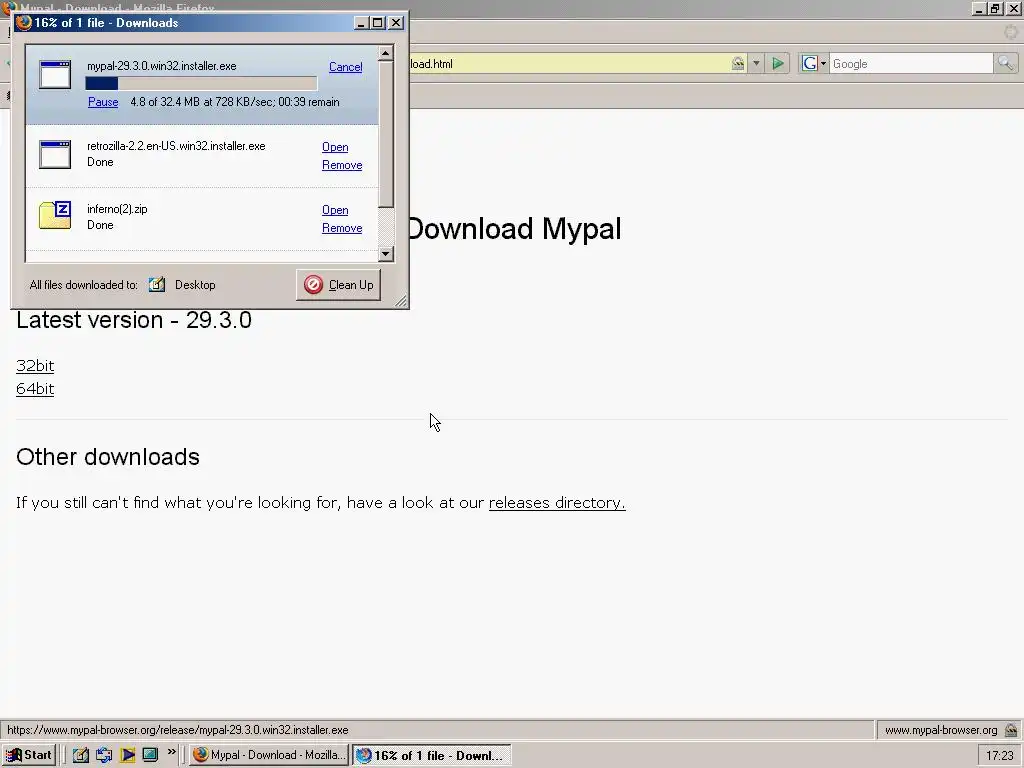
Task: Click the Firefox address bar URL
Action: [568, 63]
